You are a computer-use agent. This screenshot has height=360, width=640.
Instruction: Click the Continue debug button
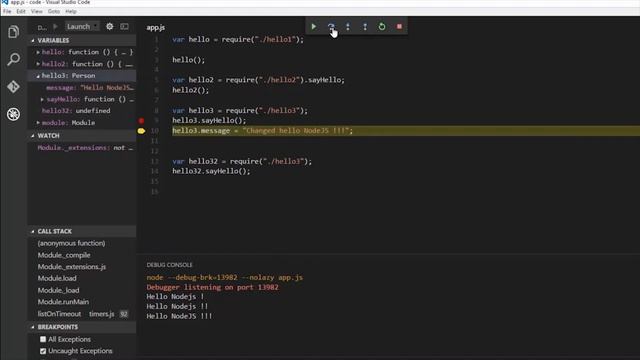[313, 27]
